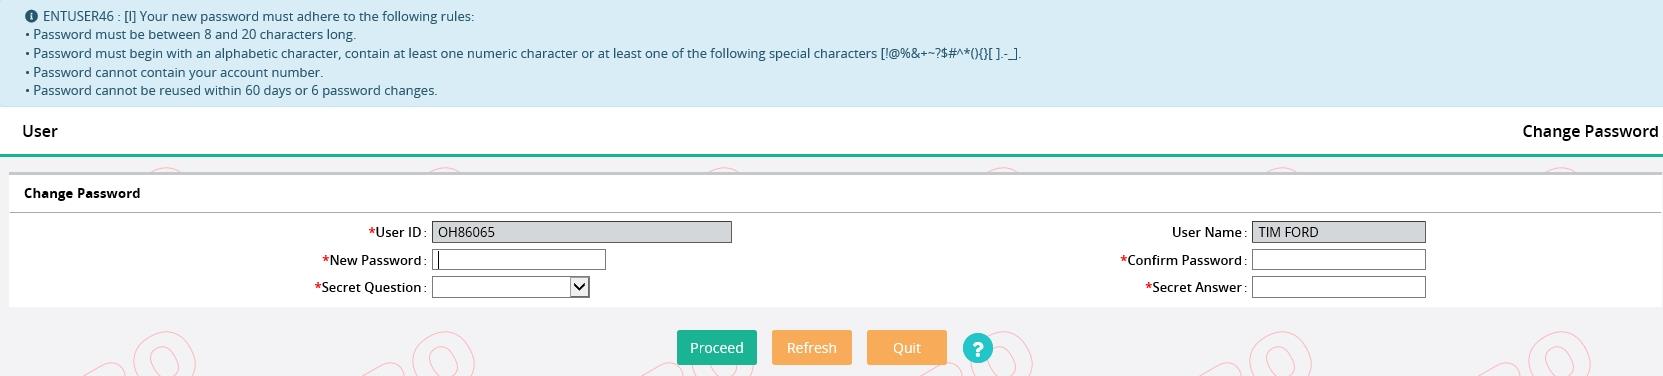
Task: Click the Secret Question label
Action: (x=371, y=287)
